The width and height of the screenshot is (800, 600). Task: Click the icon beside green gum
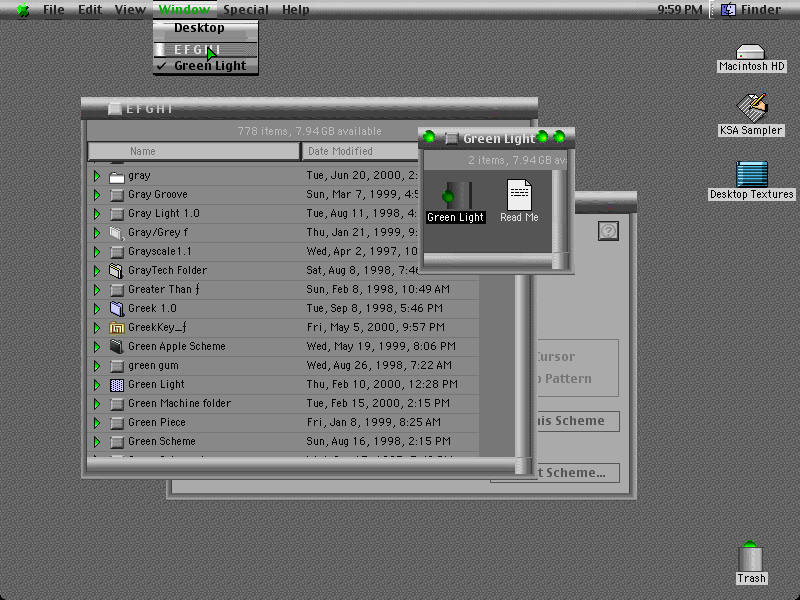point(117,366)
